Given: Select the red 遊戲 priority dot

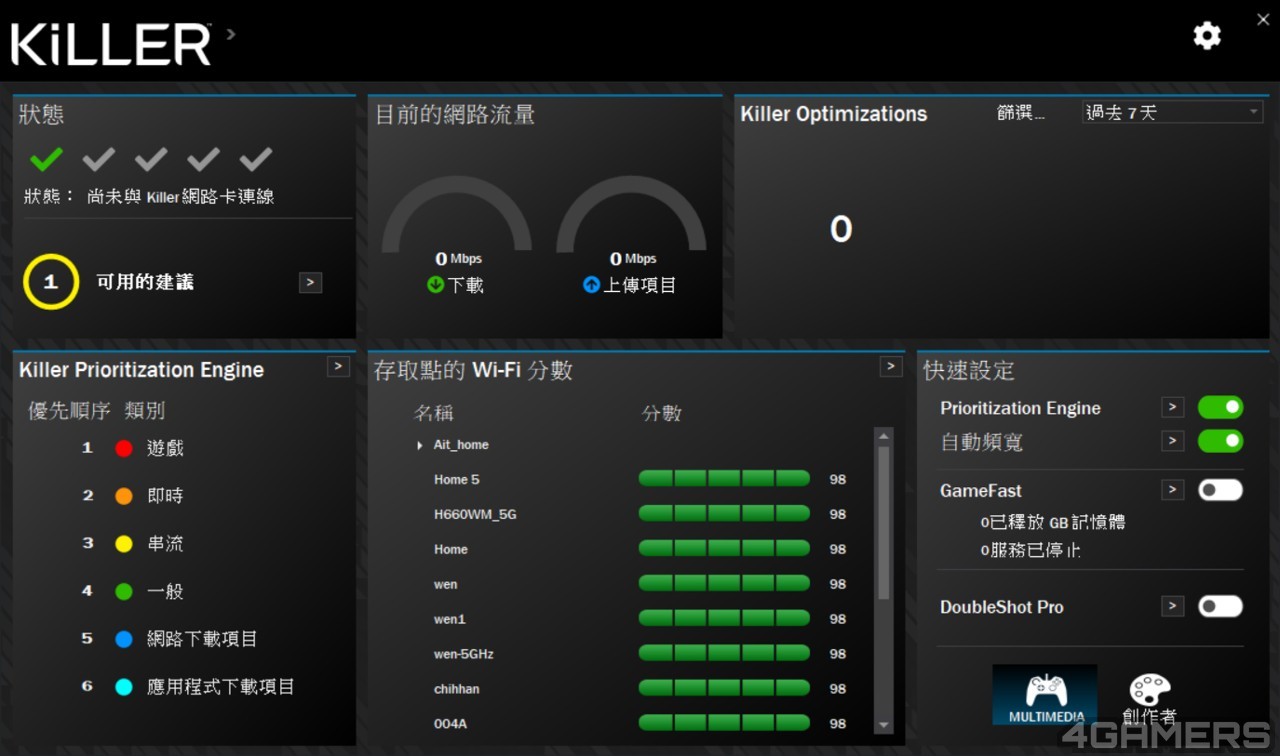Looking at the screenshot, I should (x=124, y=448).
